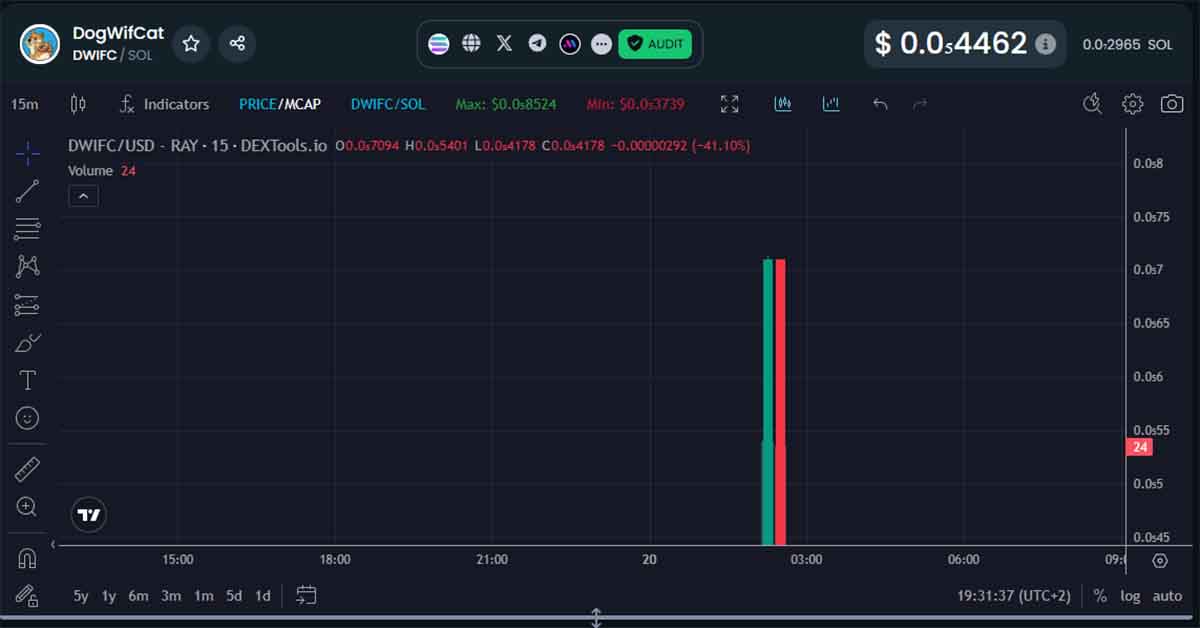Viewport: 1200px width, 628px height.
Task: Select the trend line drawing tool
Action: pyautogui.click(x=27, y=191)
